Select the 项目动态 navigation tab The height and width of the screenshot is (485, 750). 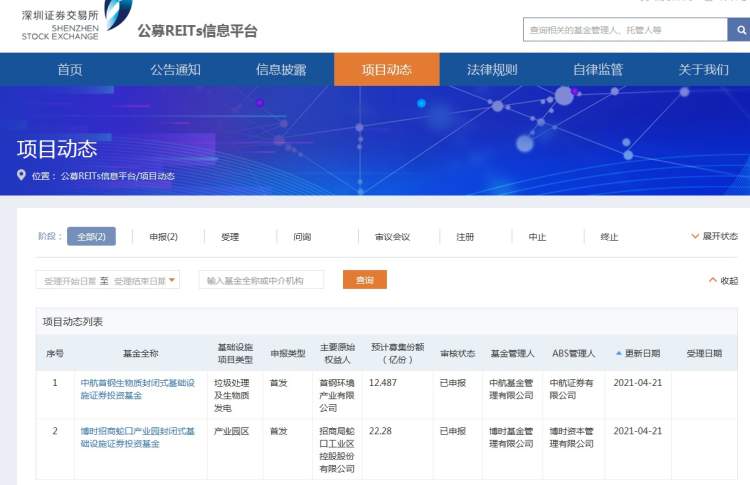(x=386, y=70)
